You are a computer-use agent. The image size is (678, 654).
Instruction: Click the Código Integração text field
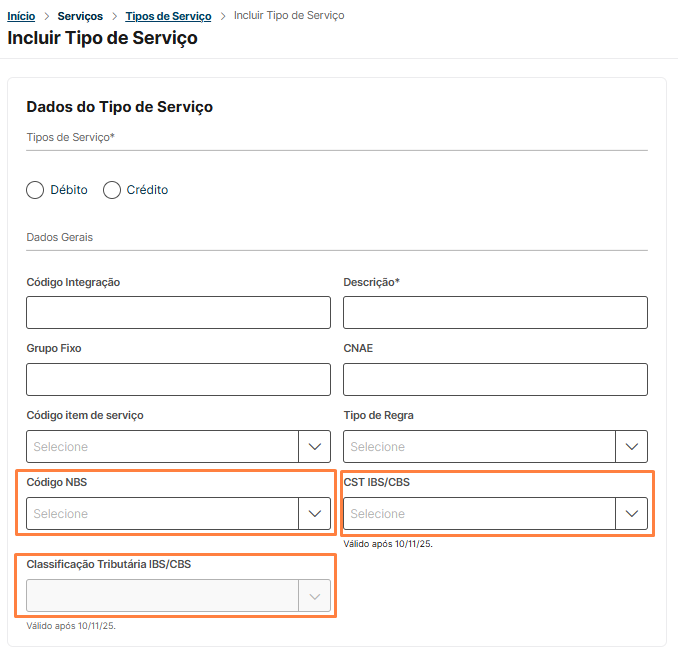pyautogui.click(x=178, y=313)
